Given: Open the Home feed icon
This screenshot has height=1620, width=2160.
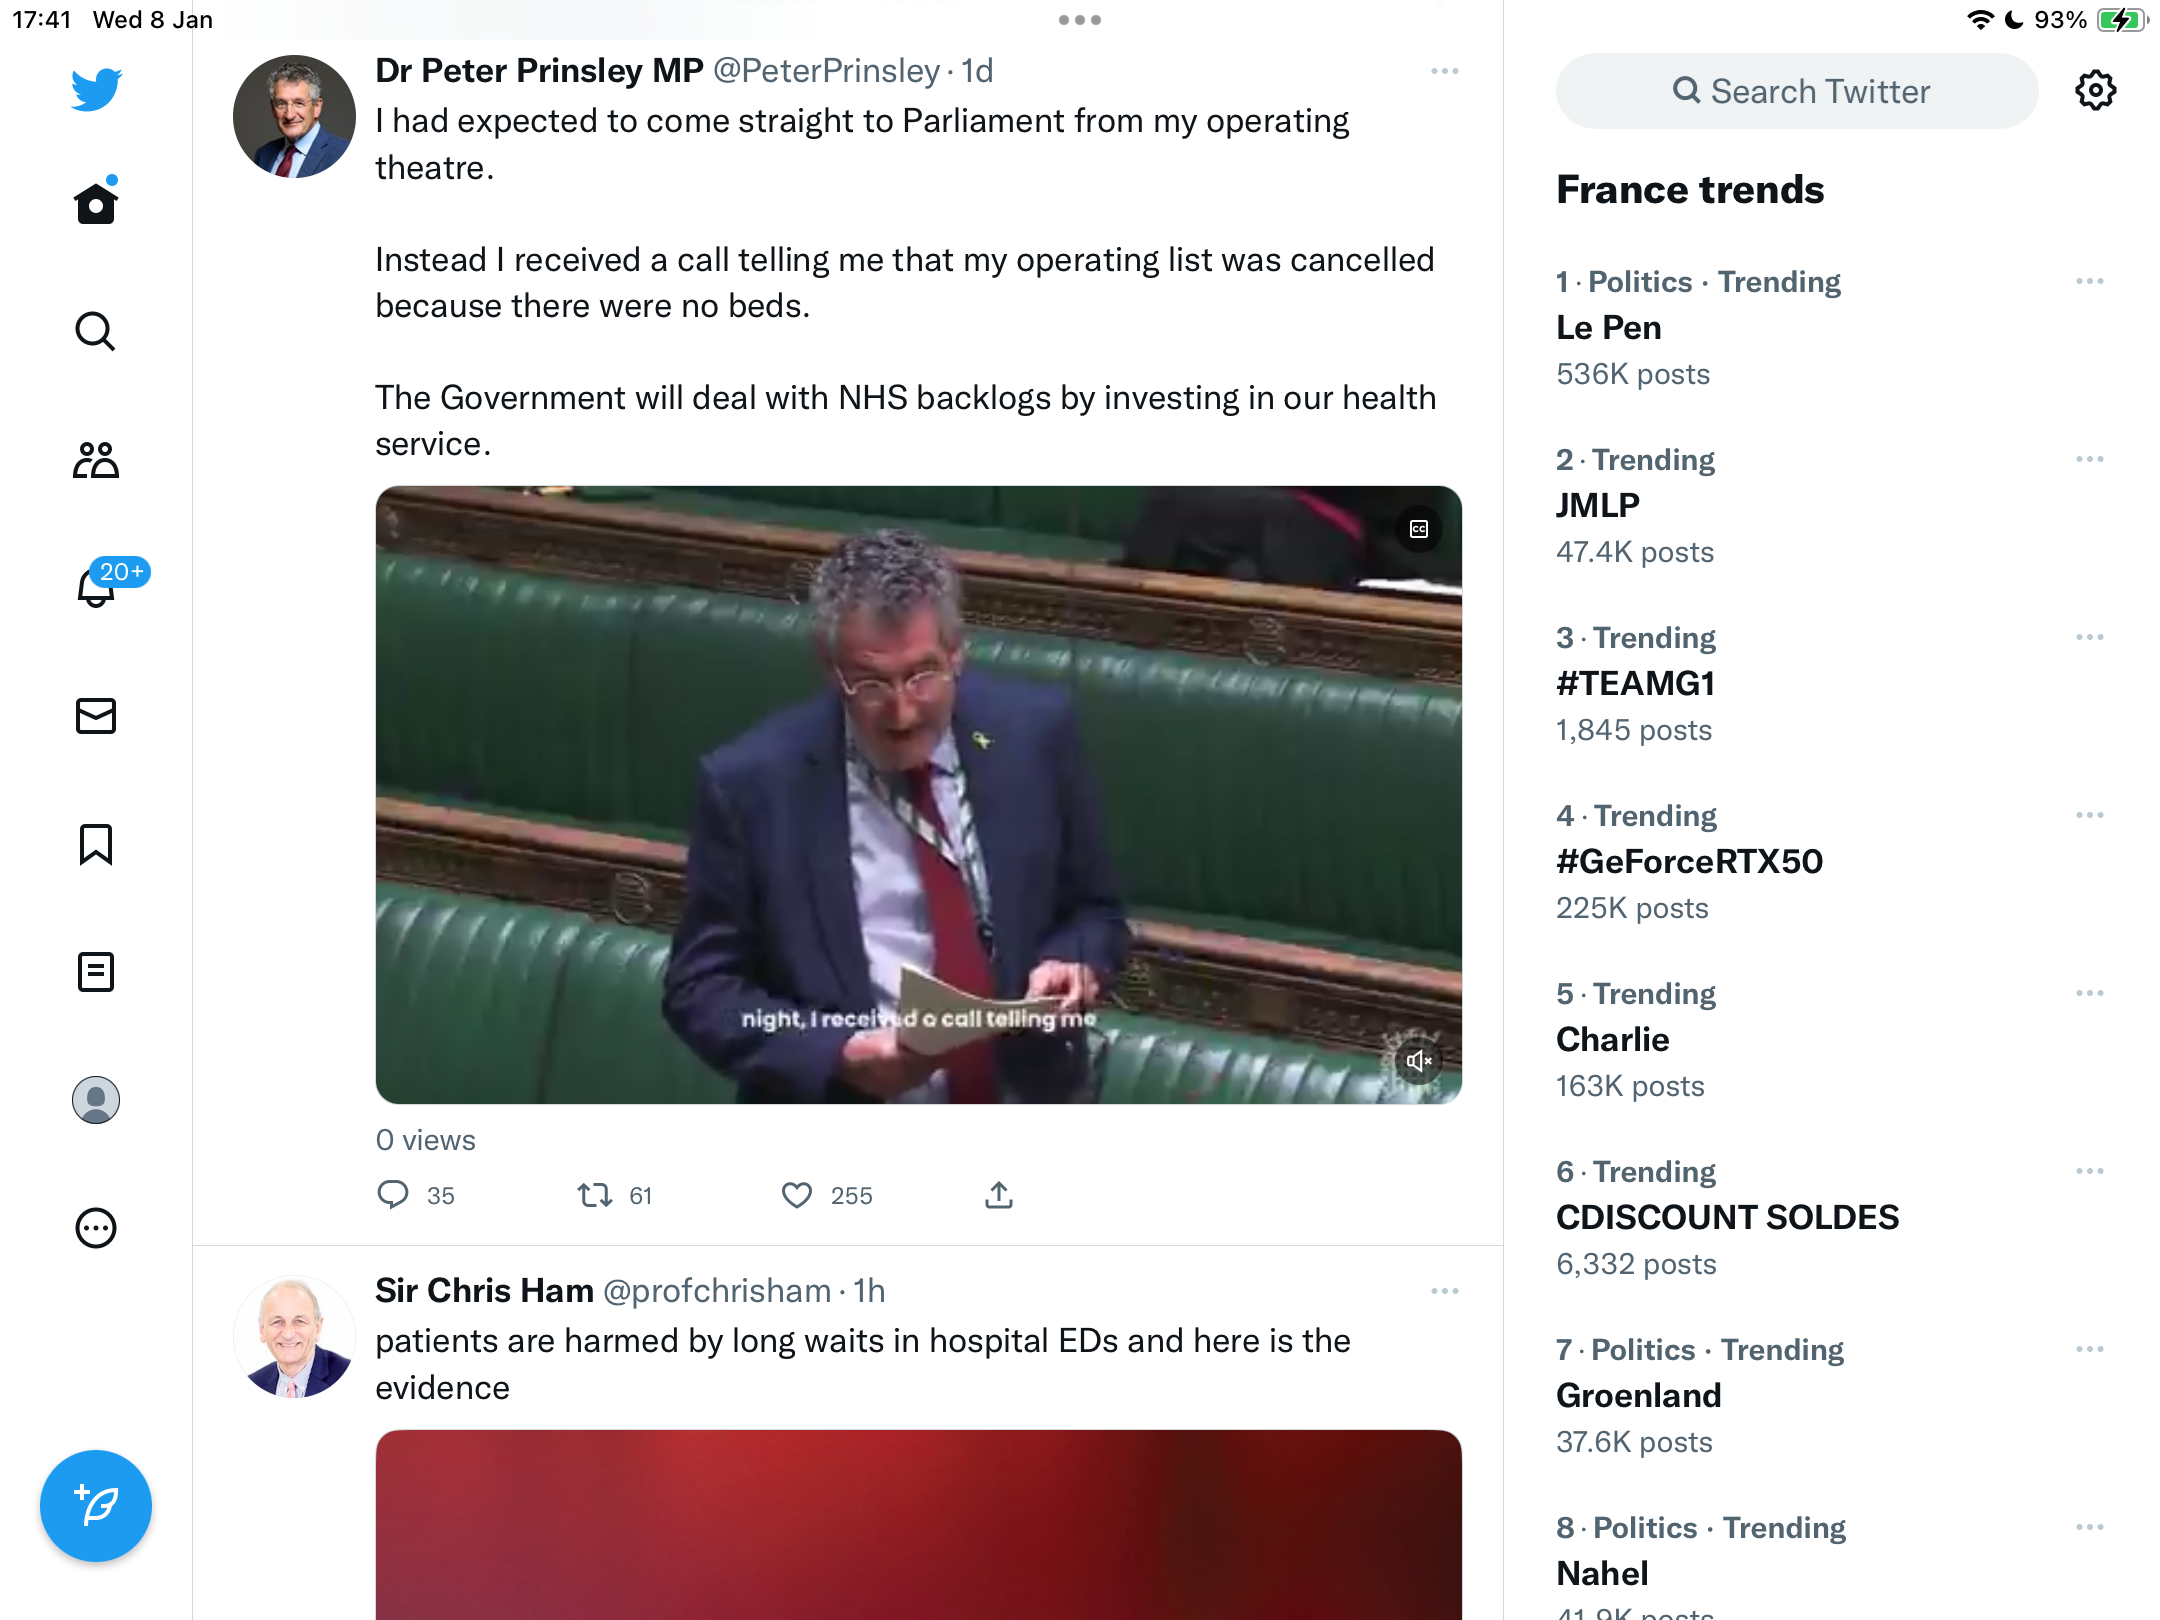Looking at the screenshot, I should click(x=96, y=203).
